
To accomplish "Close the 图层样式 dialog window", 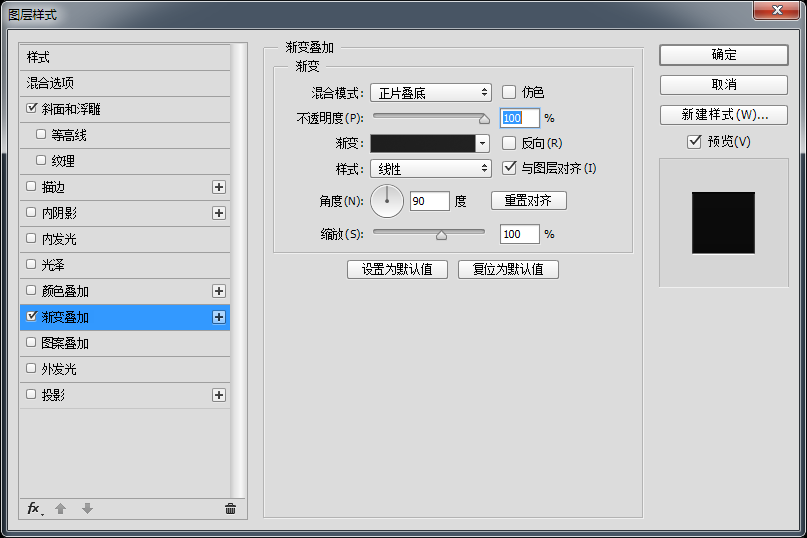I will [x=777, y=10].
